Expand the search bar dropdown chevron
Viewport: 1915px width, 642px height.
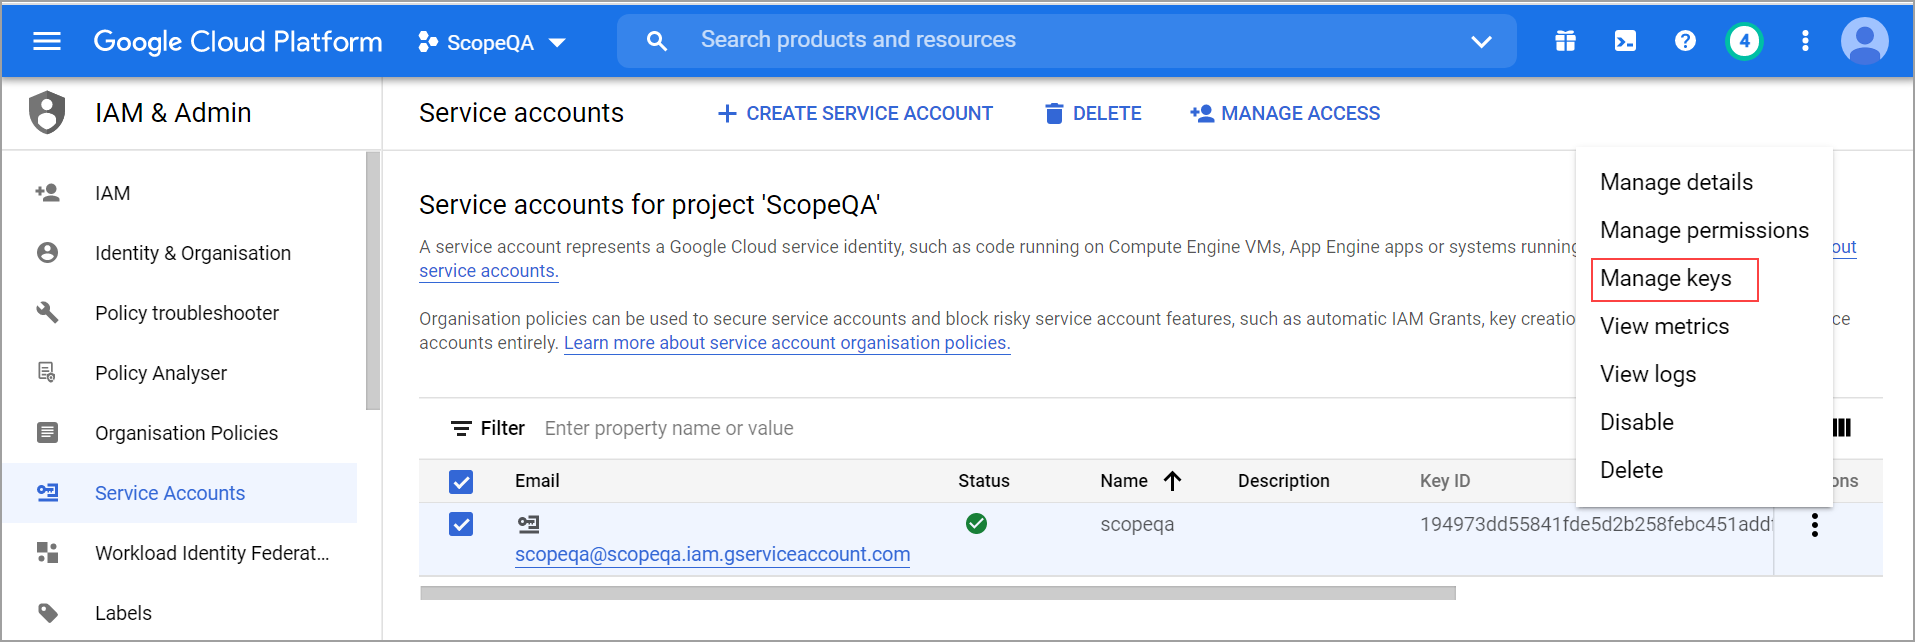(x=1481, y=41)
